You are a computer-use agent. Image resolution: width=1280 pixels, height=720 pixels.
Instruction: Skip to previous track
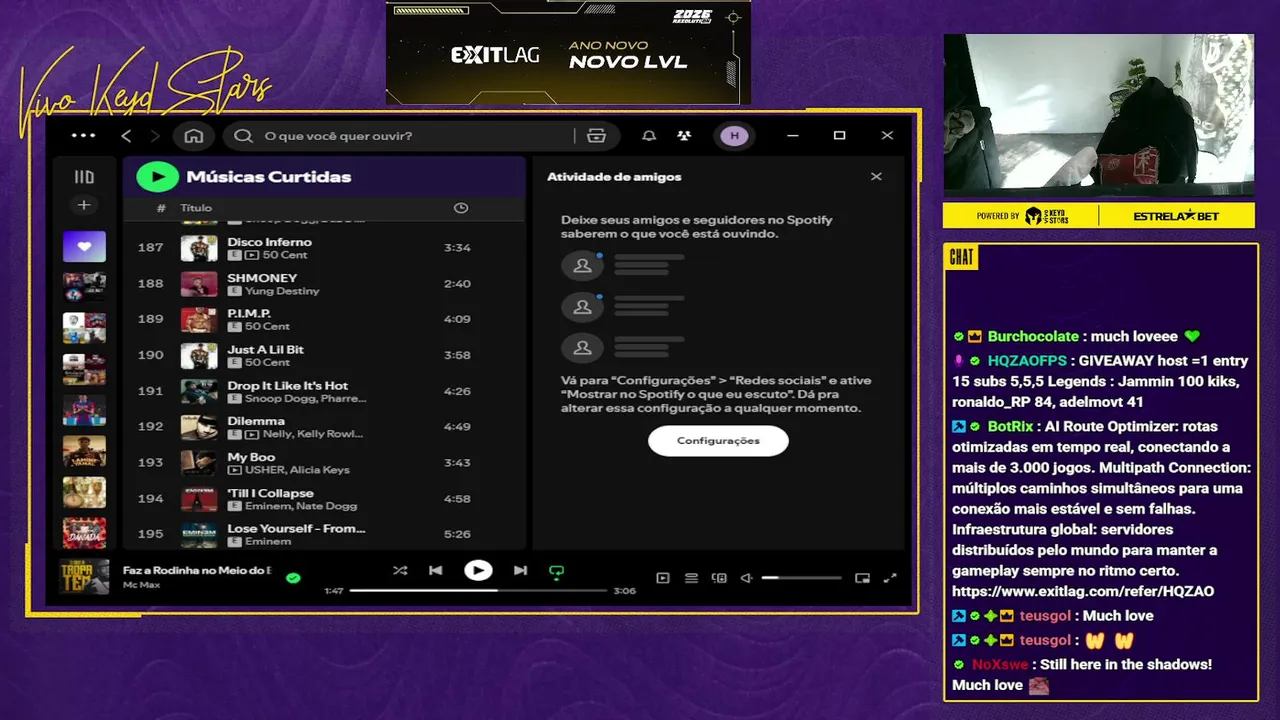(436, 571)
